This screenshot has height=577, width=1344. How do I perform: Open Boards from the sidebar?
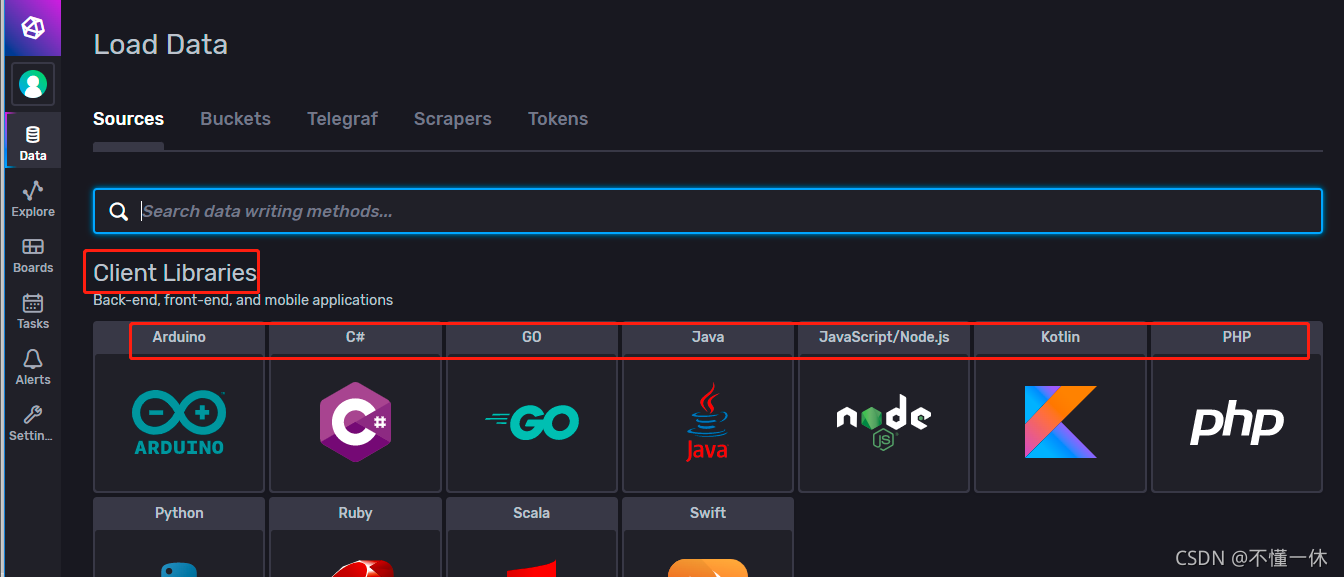33,253
